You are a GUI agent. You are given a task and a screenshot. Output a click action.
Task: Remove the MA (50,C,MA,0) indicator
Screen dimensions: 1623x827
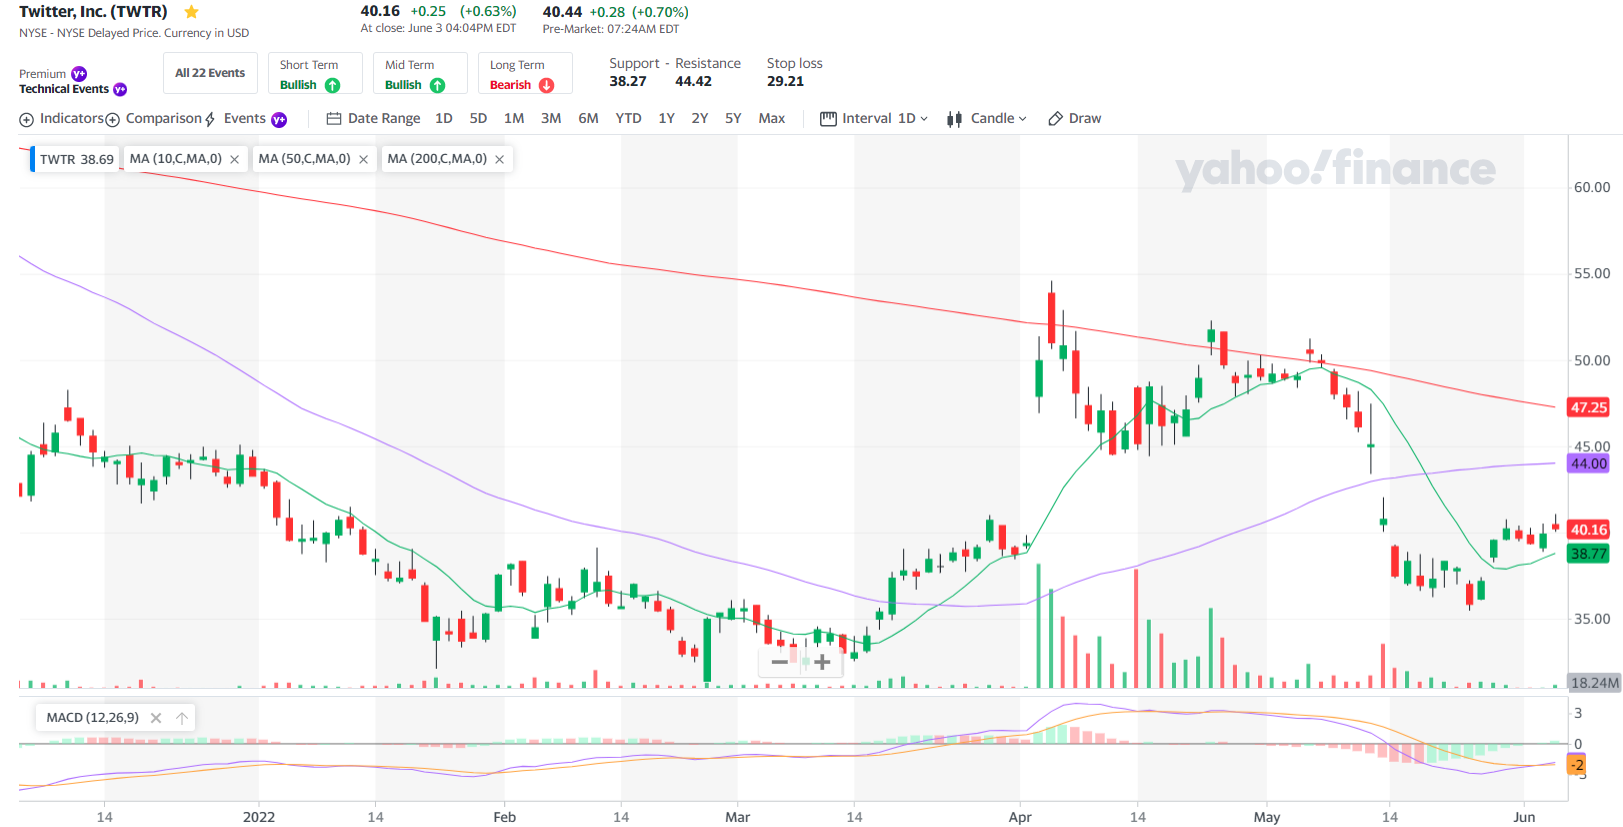(x=363, y=159)
